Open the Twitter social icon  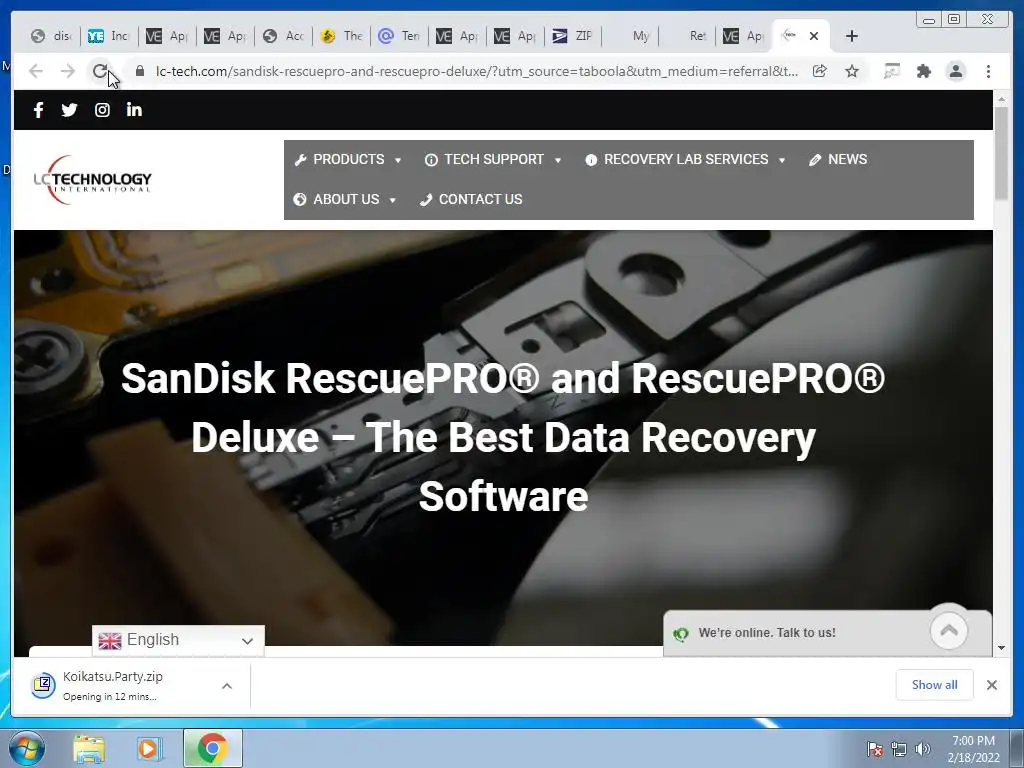tap(69, 110)
